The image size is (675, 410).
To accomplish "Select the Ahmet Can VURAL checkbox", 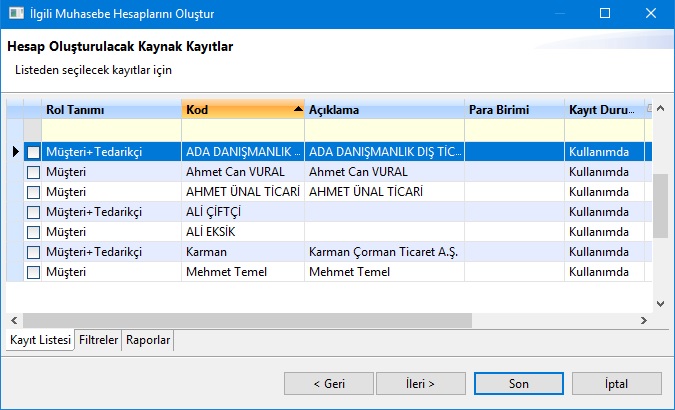I will [34, 172].
